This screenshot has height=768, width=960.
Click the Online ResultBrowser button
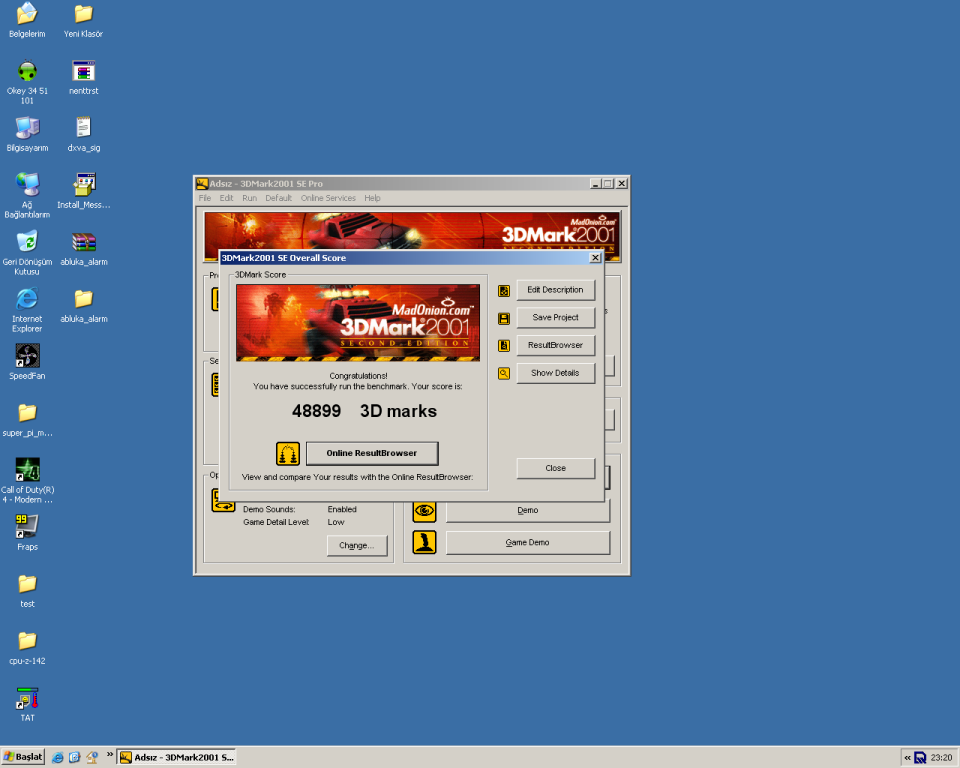click(372, 453)
